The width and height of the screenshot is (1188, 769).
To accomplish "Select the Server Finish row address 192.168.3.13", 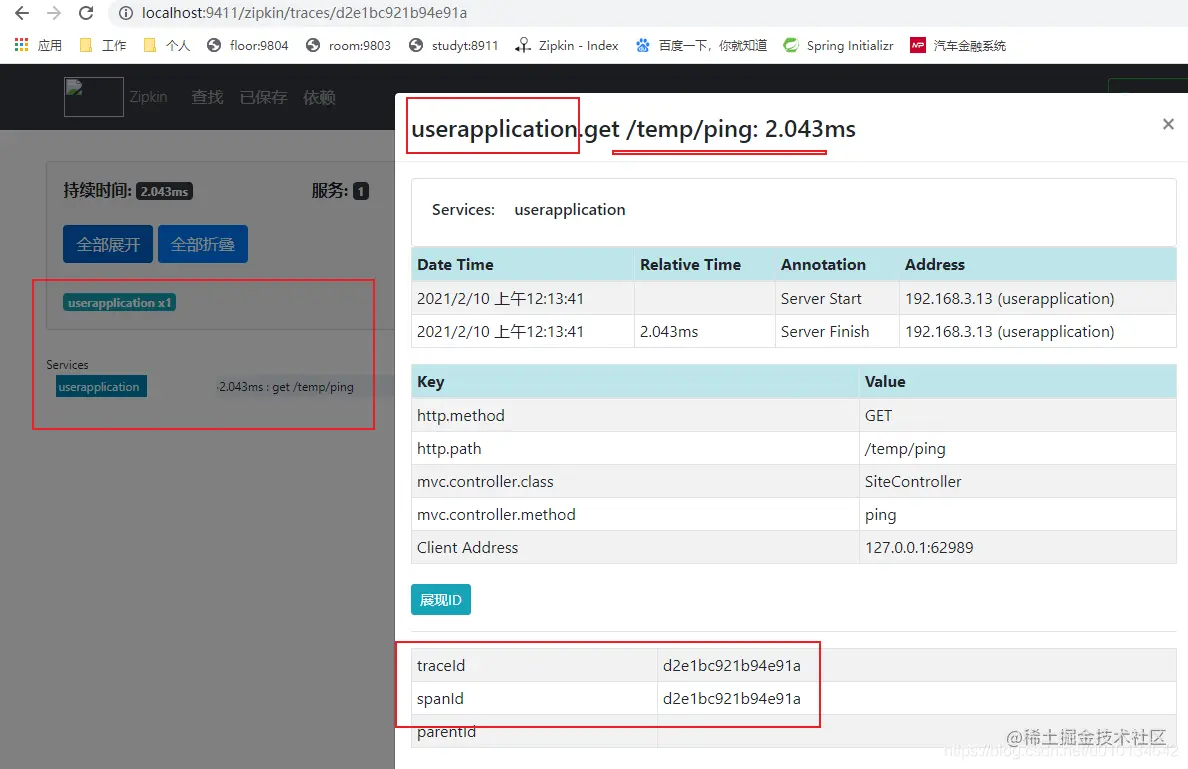I will [x=1037, y=331].
